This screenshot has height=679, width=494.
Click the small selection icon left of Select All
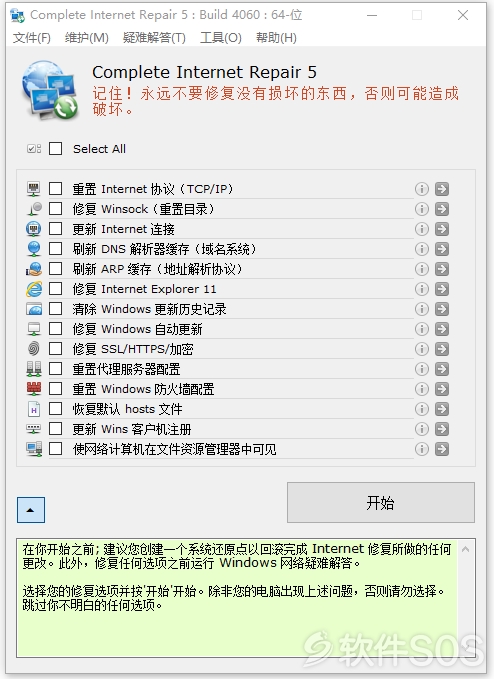click(34, 149)
